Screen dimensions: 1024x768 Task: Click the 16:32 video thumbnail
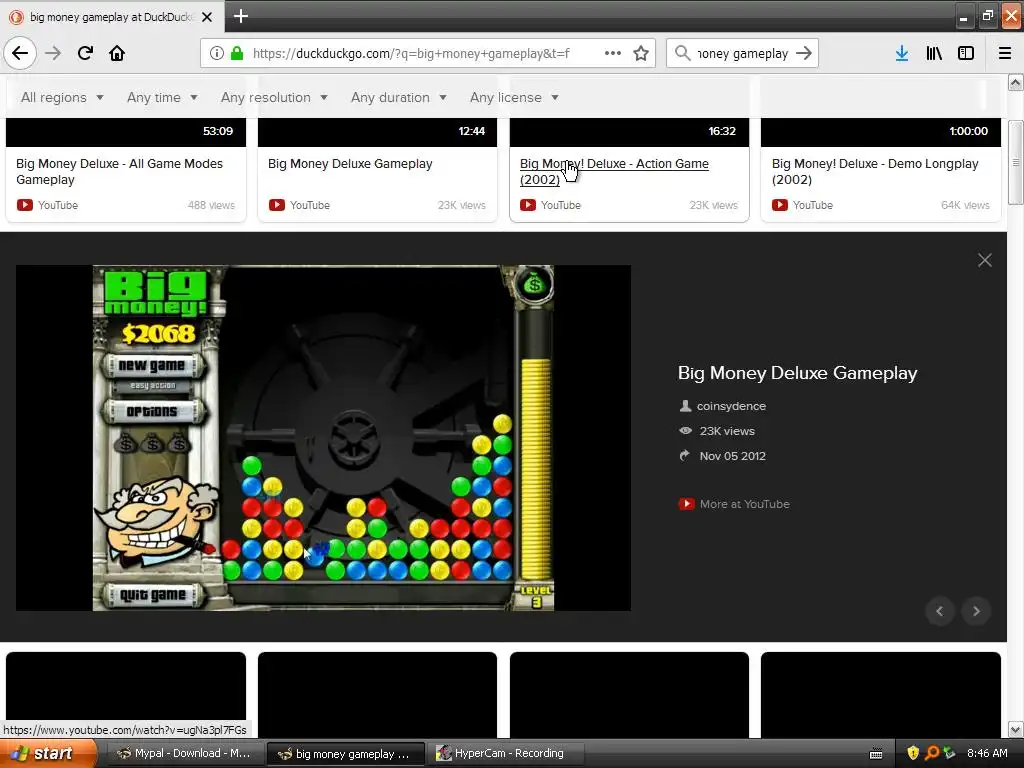click(629, 133)
